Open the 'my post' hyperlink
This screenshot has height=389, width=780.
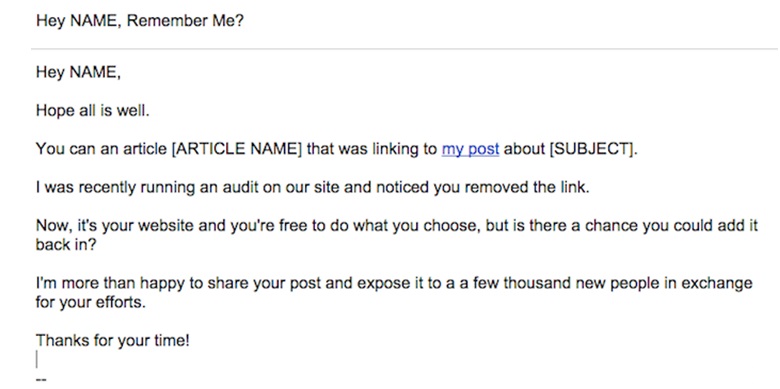point(470,149)
